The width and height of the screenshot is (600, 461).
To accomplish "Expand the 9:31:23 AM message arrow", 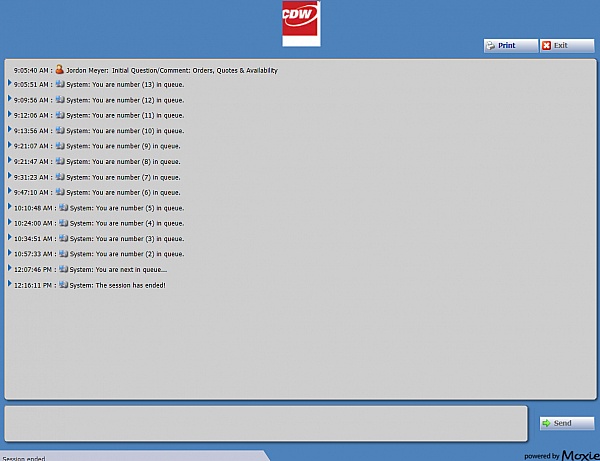I will click(x=10, y=176).
